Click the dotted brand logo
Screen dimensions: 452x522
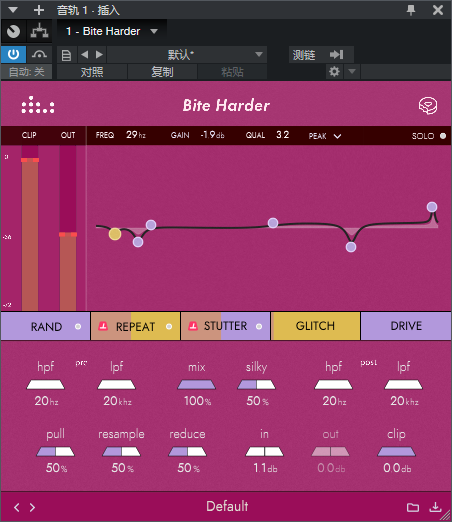(x=38, y=105)
